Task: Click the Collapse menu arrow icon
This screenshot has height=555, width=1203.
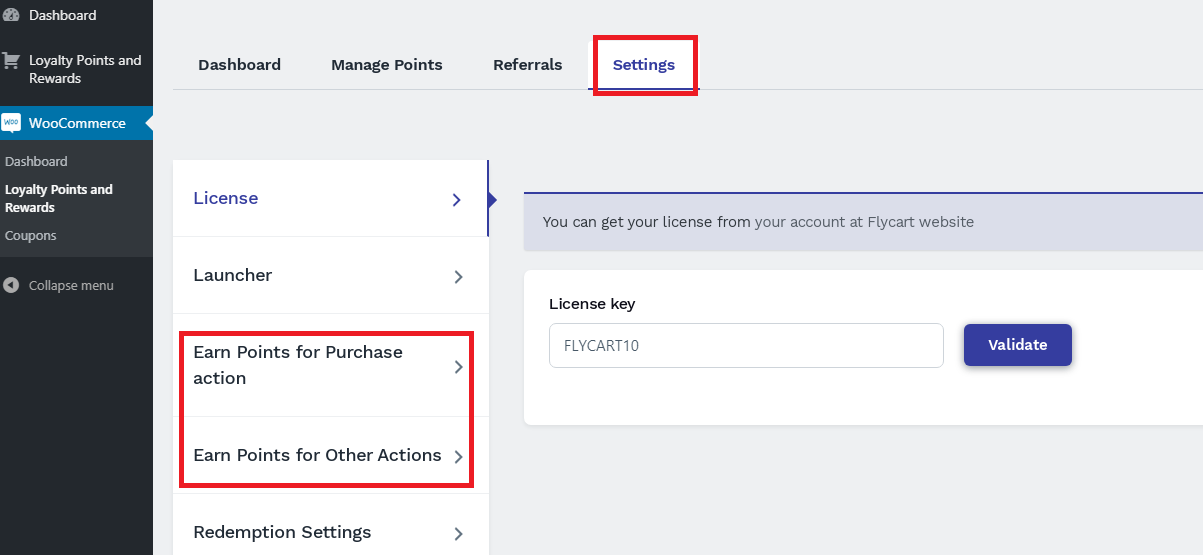Action: pos(11,285)
